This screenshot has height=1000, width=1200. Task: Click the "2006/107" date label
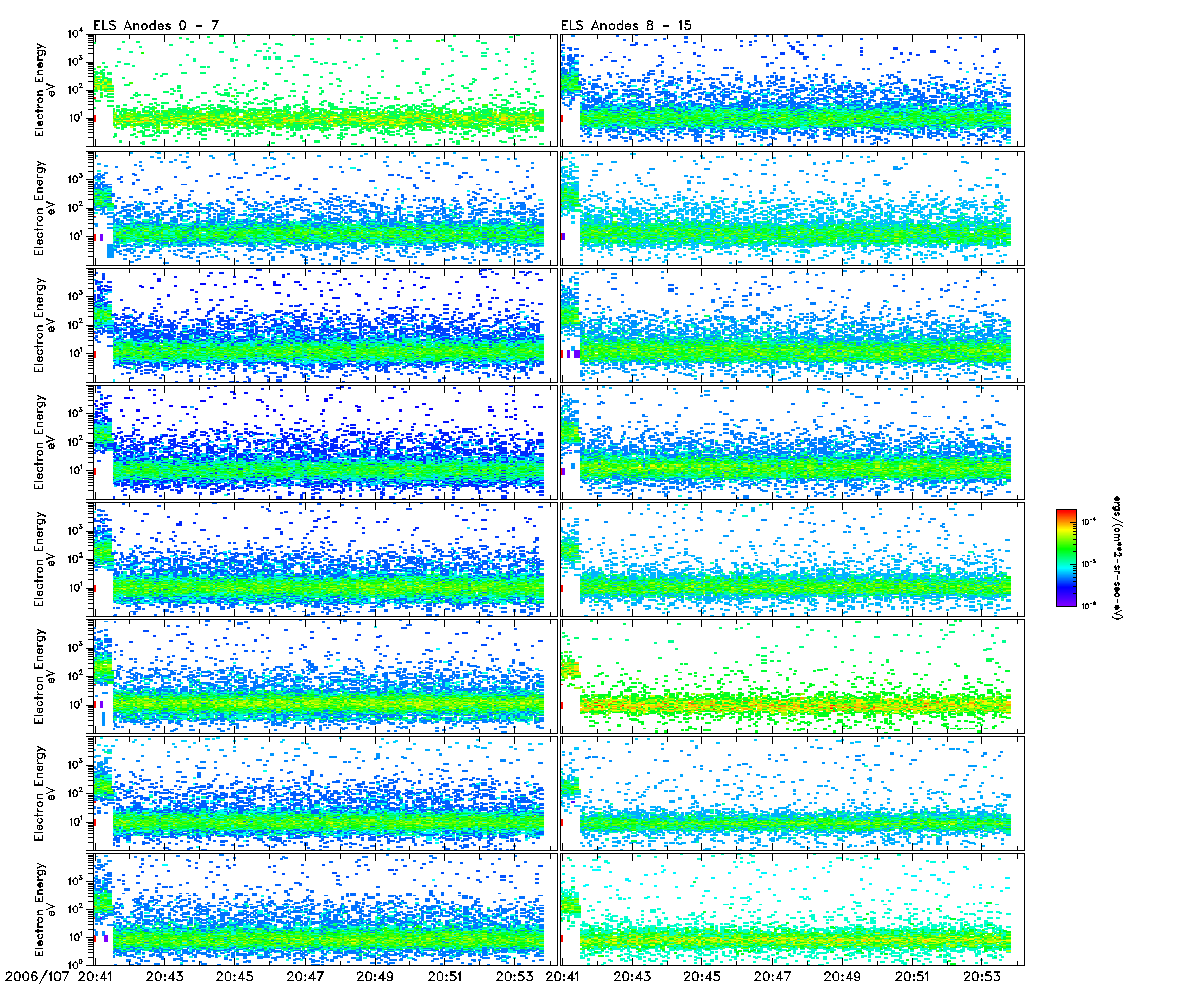tap(39, 978)
